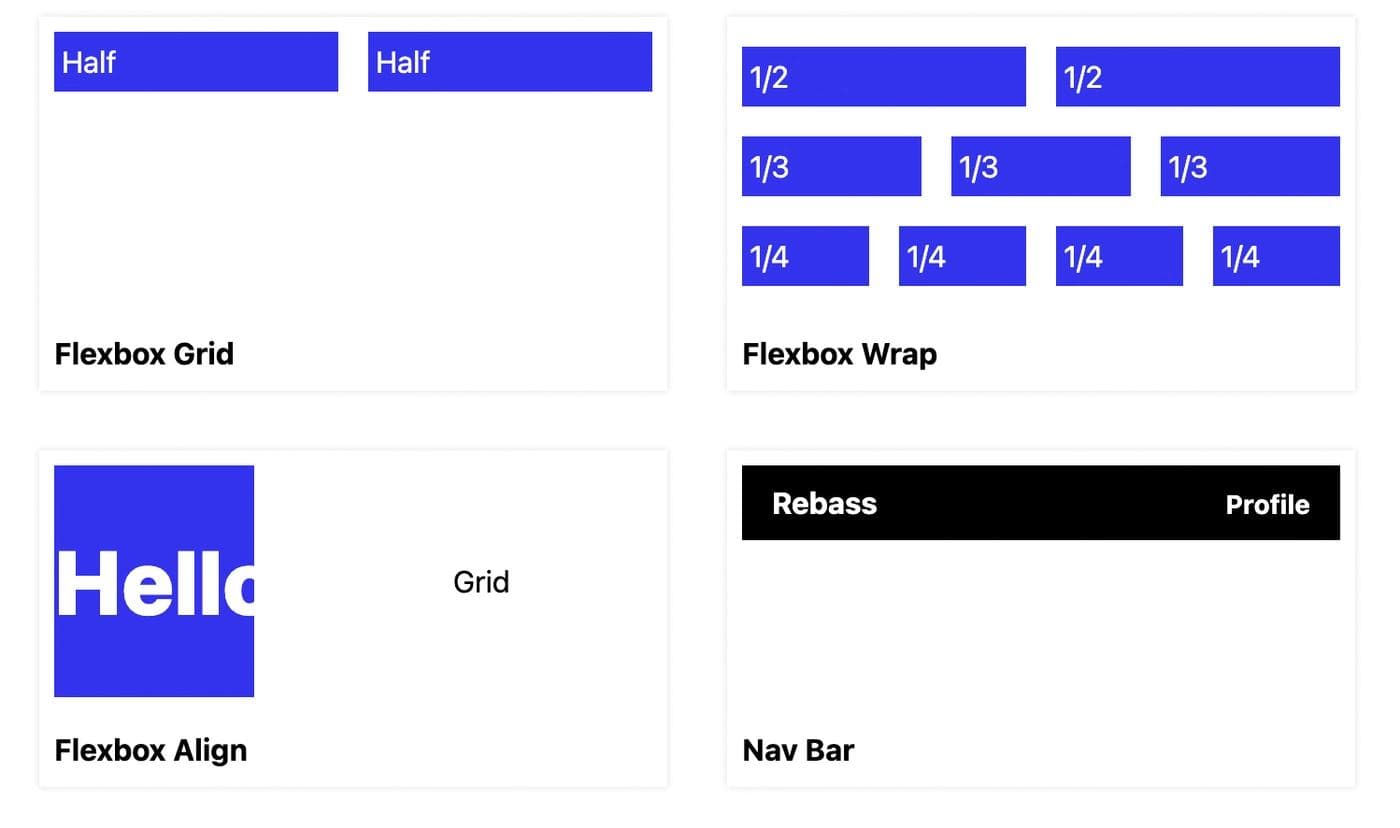Open the Flexbox Grid example title
This screenshot has width=1400, height=828.
[x=144, y=354]
